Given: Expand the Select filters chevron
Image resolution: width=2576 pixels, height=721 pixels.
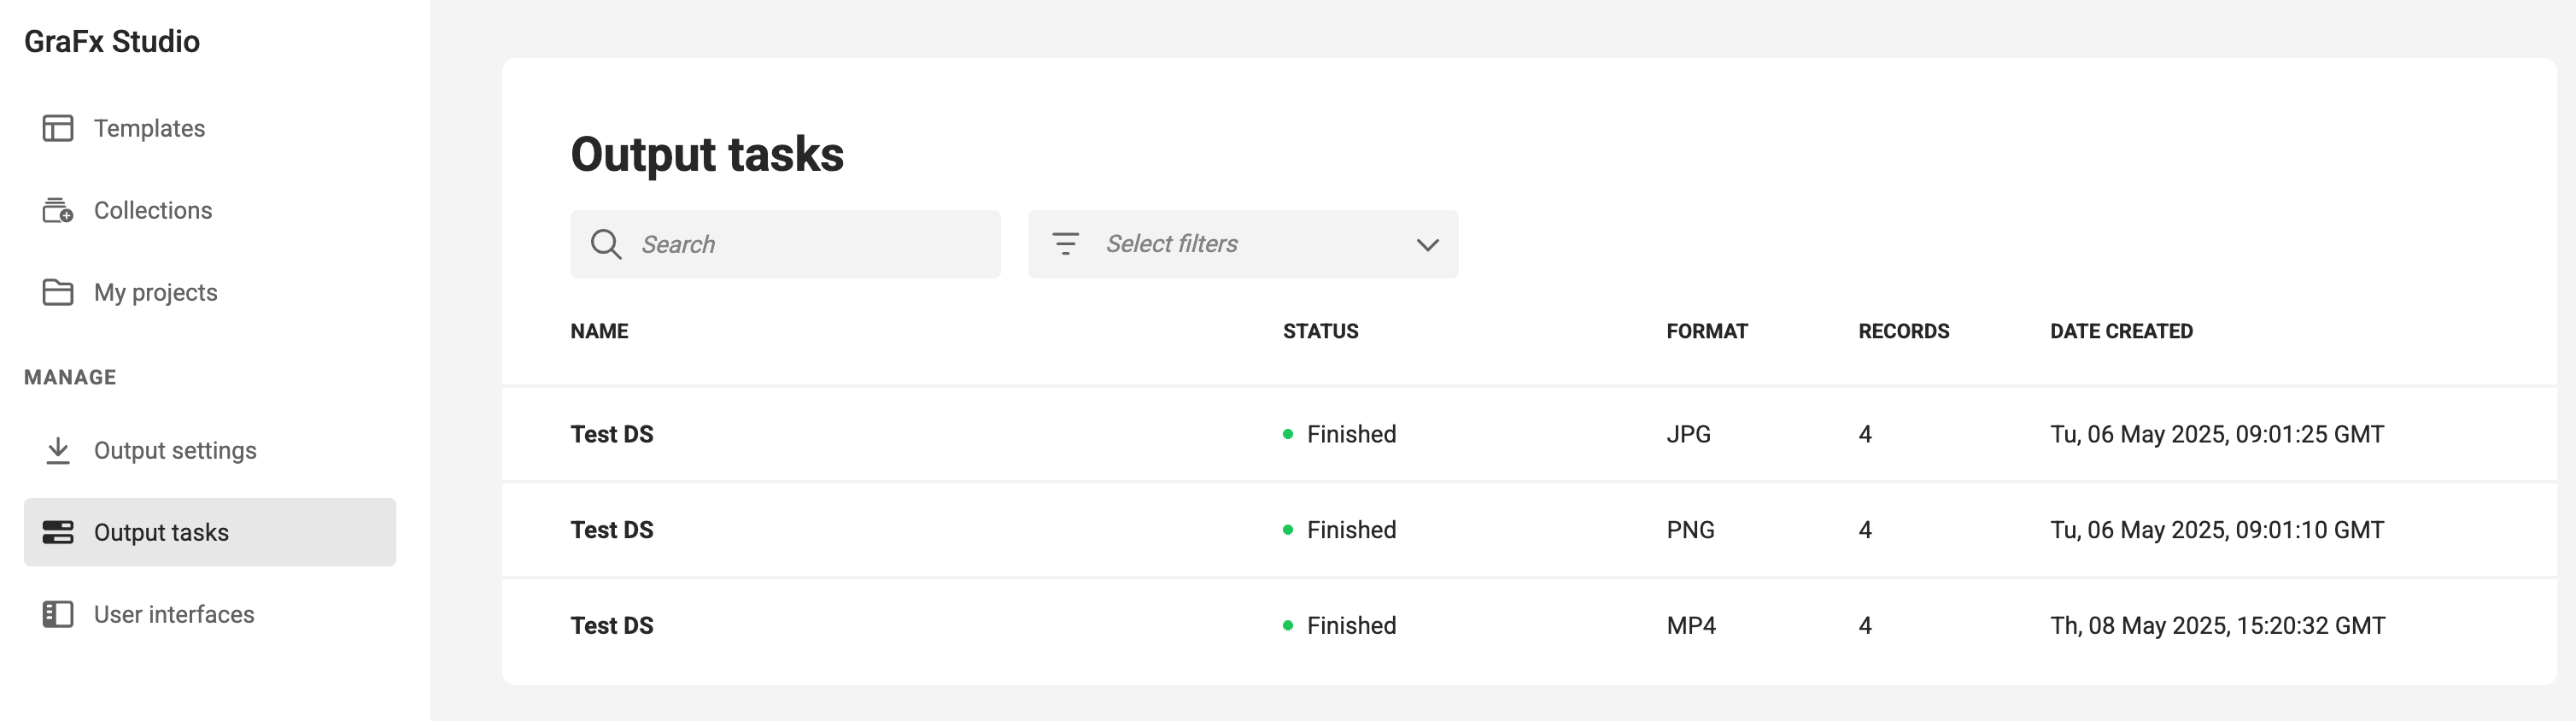Looking at the screenshot, I should [1427, 244].
